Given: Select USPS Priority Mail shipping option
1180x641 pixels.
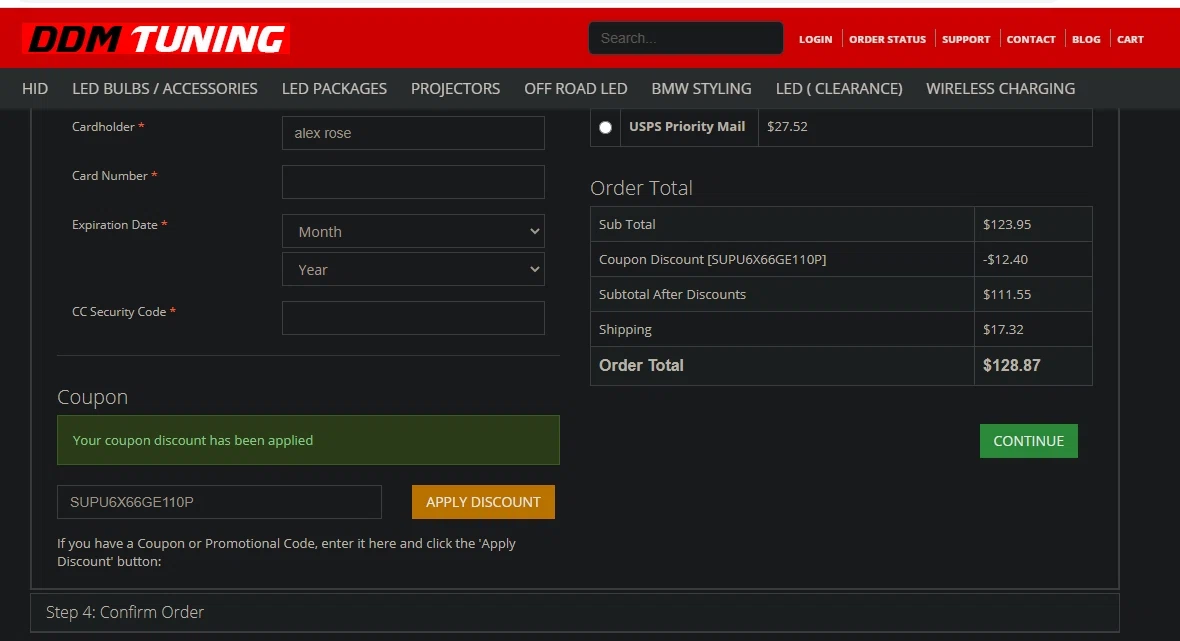Looking at the screenshot, I should (605, 127).
